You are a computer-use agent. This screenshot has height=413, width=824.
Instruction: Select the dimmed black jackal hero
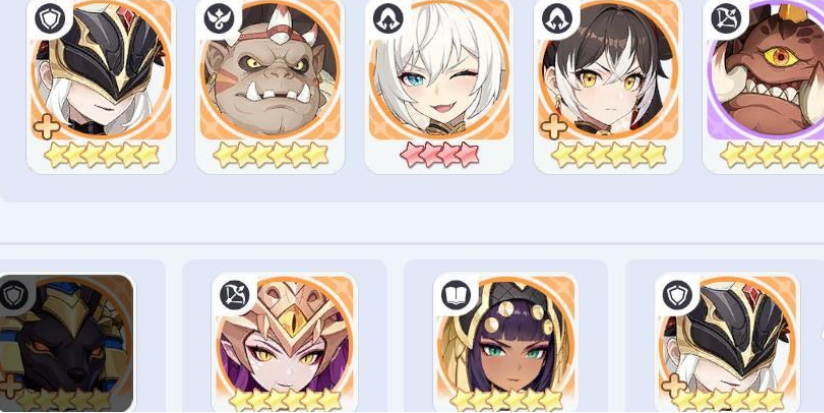point(66,343)
